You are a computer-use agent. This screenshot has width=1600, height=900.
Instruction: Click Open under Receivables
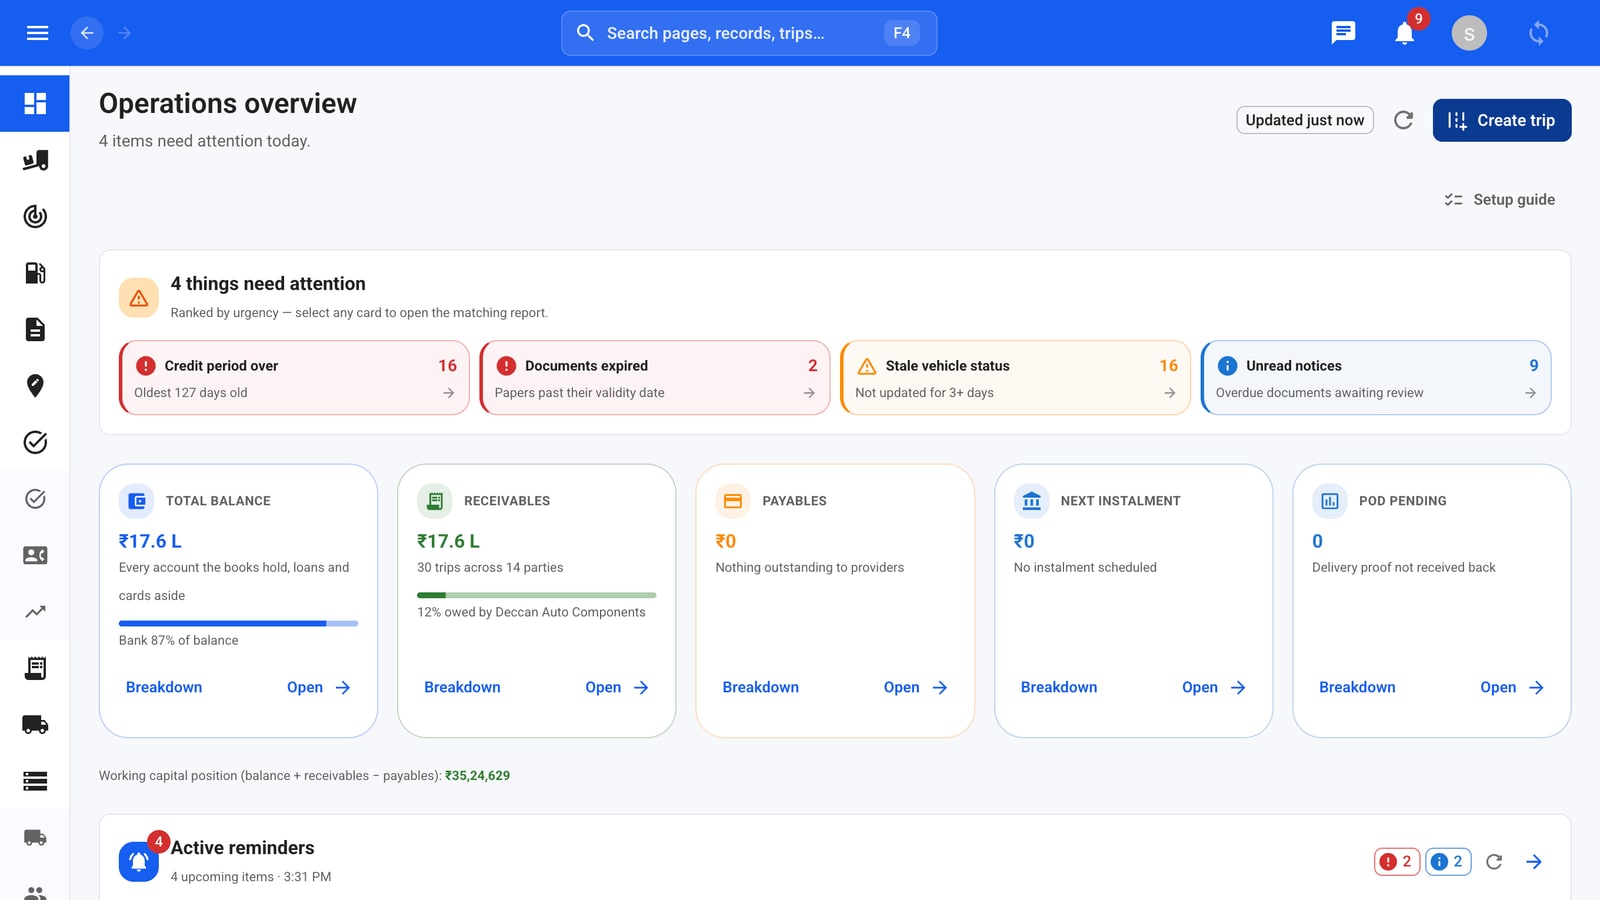[617, 687]
